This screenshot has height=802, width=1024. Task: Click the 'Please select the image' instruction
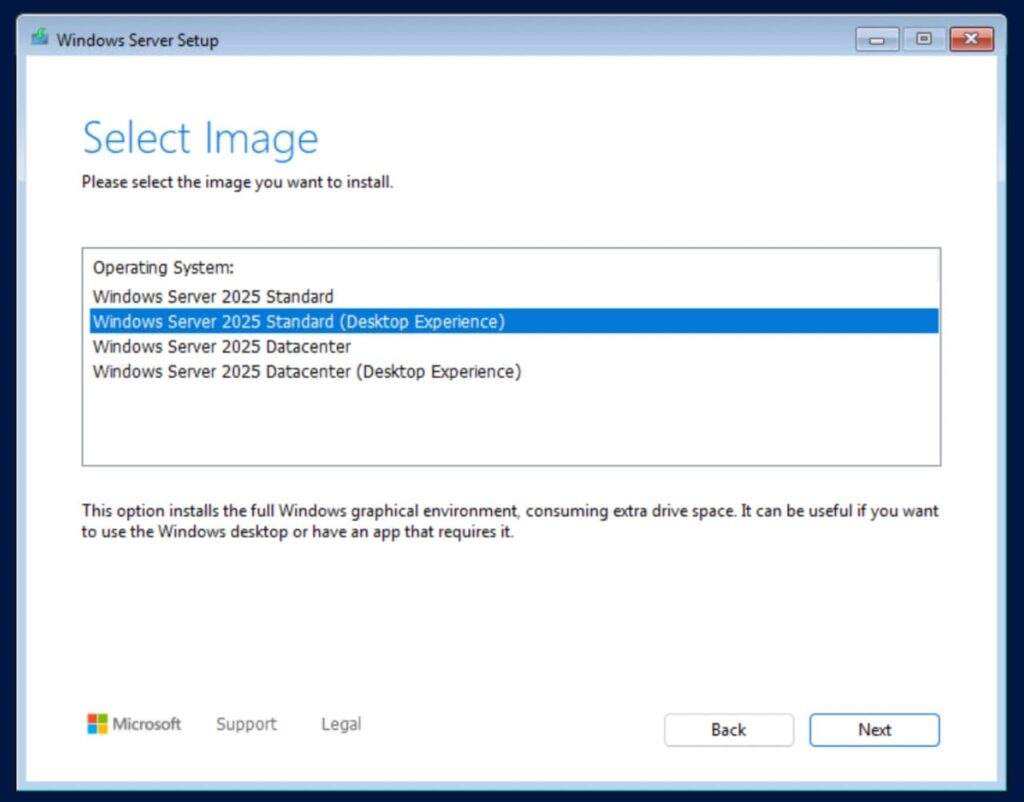pos(237,183)
